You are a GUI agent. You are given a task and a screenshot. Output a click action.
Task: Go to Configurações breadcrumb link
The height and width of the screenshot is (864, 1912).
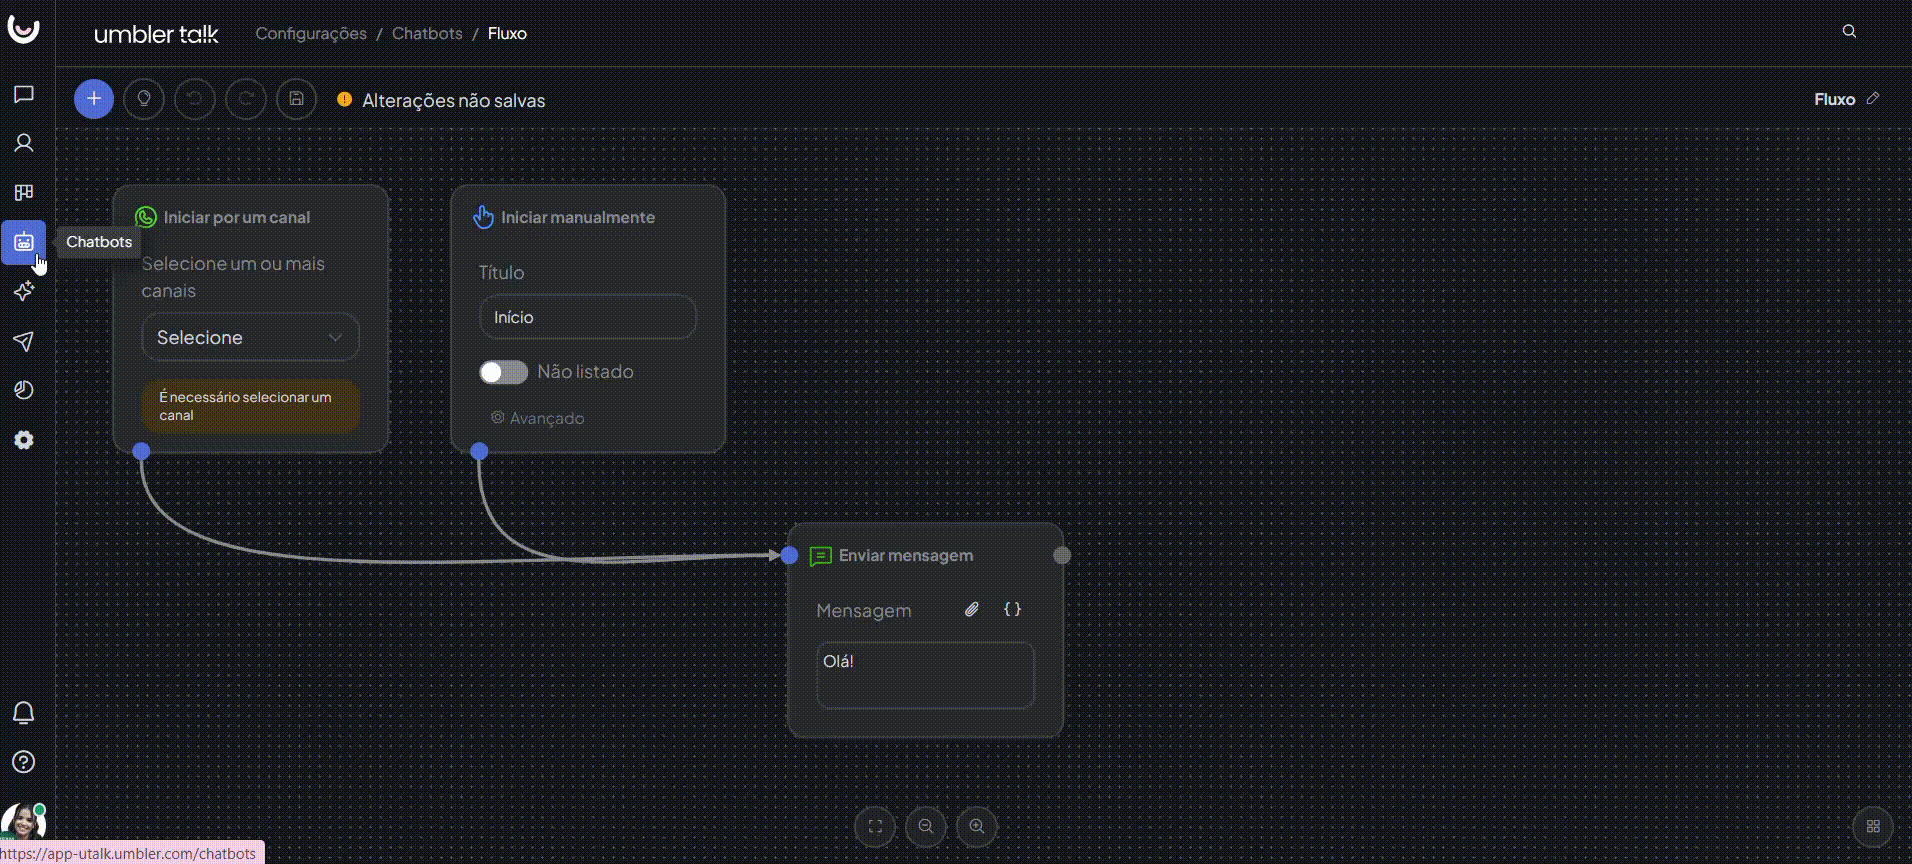tap(311, 33)
